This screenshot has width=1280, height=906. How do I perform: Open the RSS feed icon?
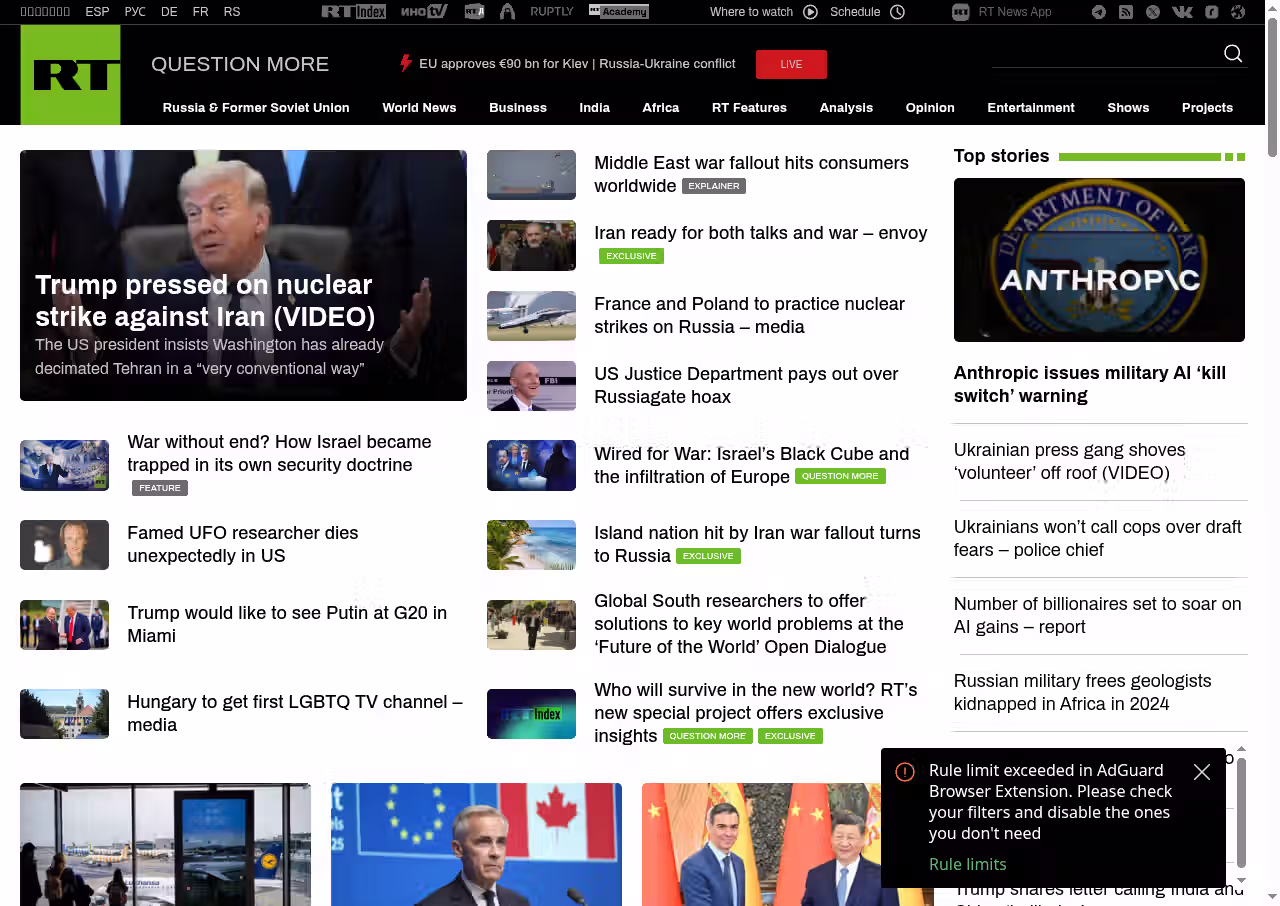tap(1126, 12)
